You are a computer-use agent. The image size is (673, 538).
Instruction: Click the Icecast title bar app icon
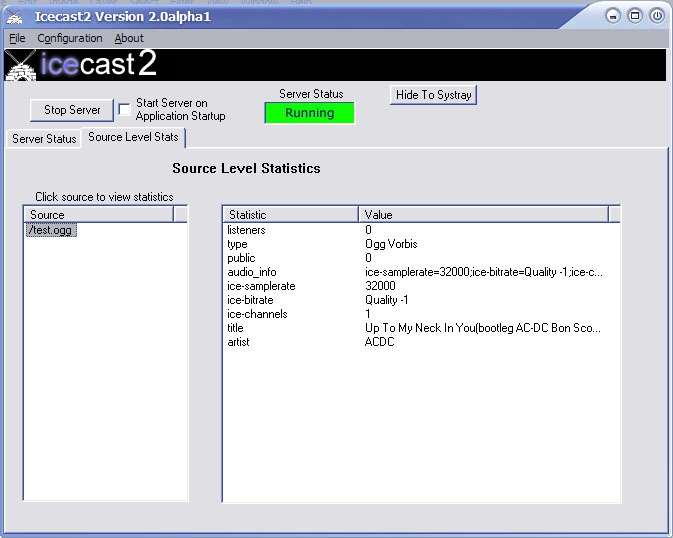[14, 17]
